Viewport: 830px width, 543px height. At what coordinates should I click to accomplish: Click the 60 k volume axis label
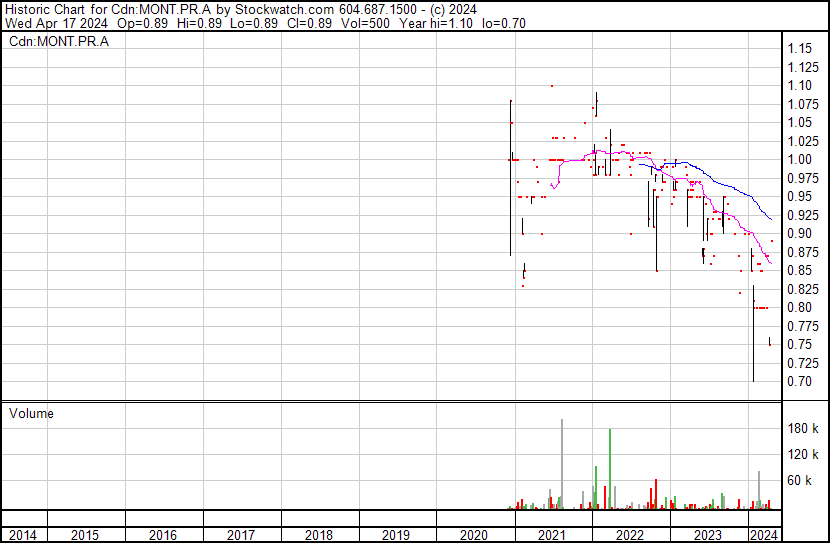799,481
